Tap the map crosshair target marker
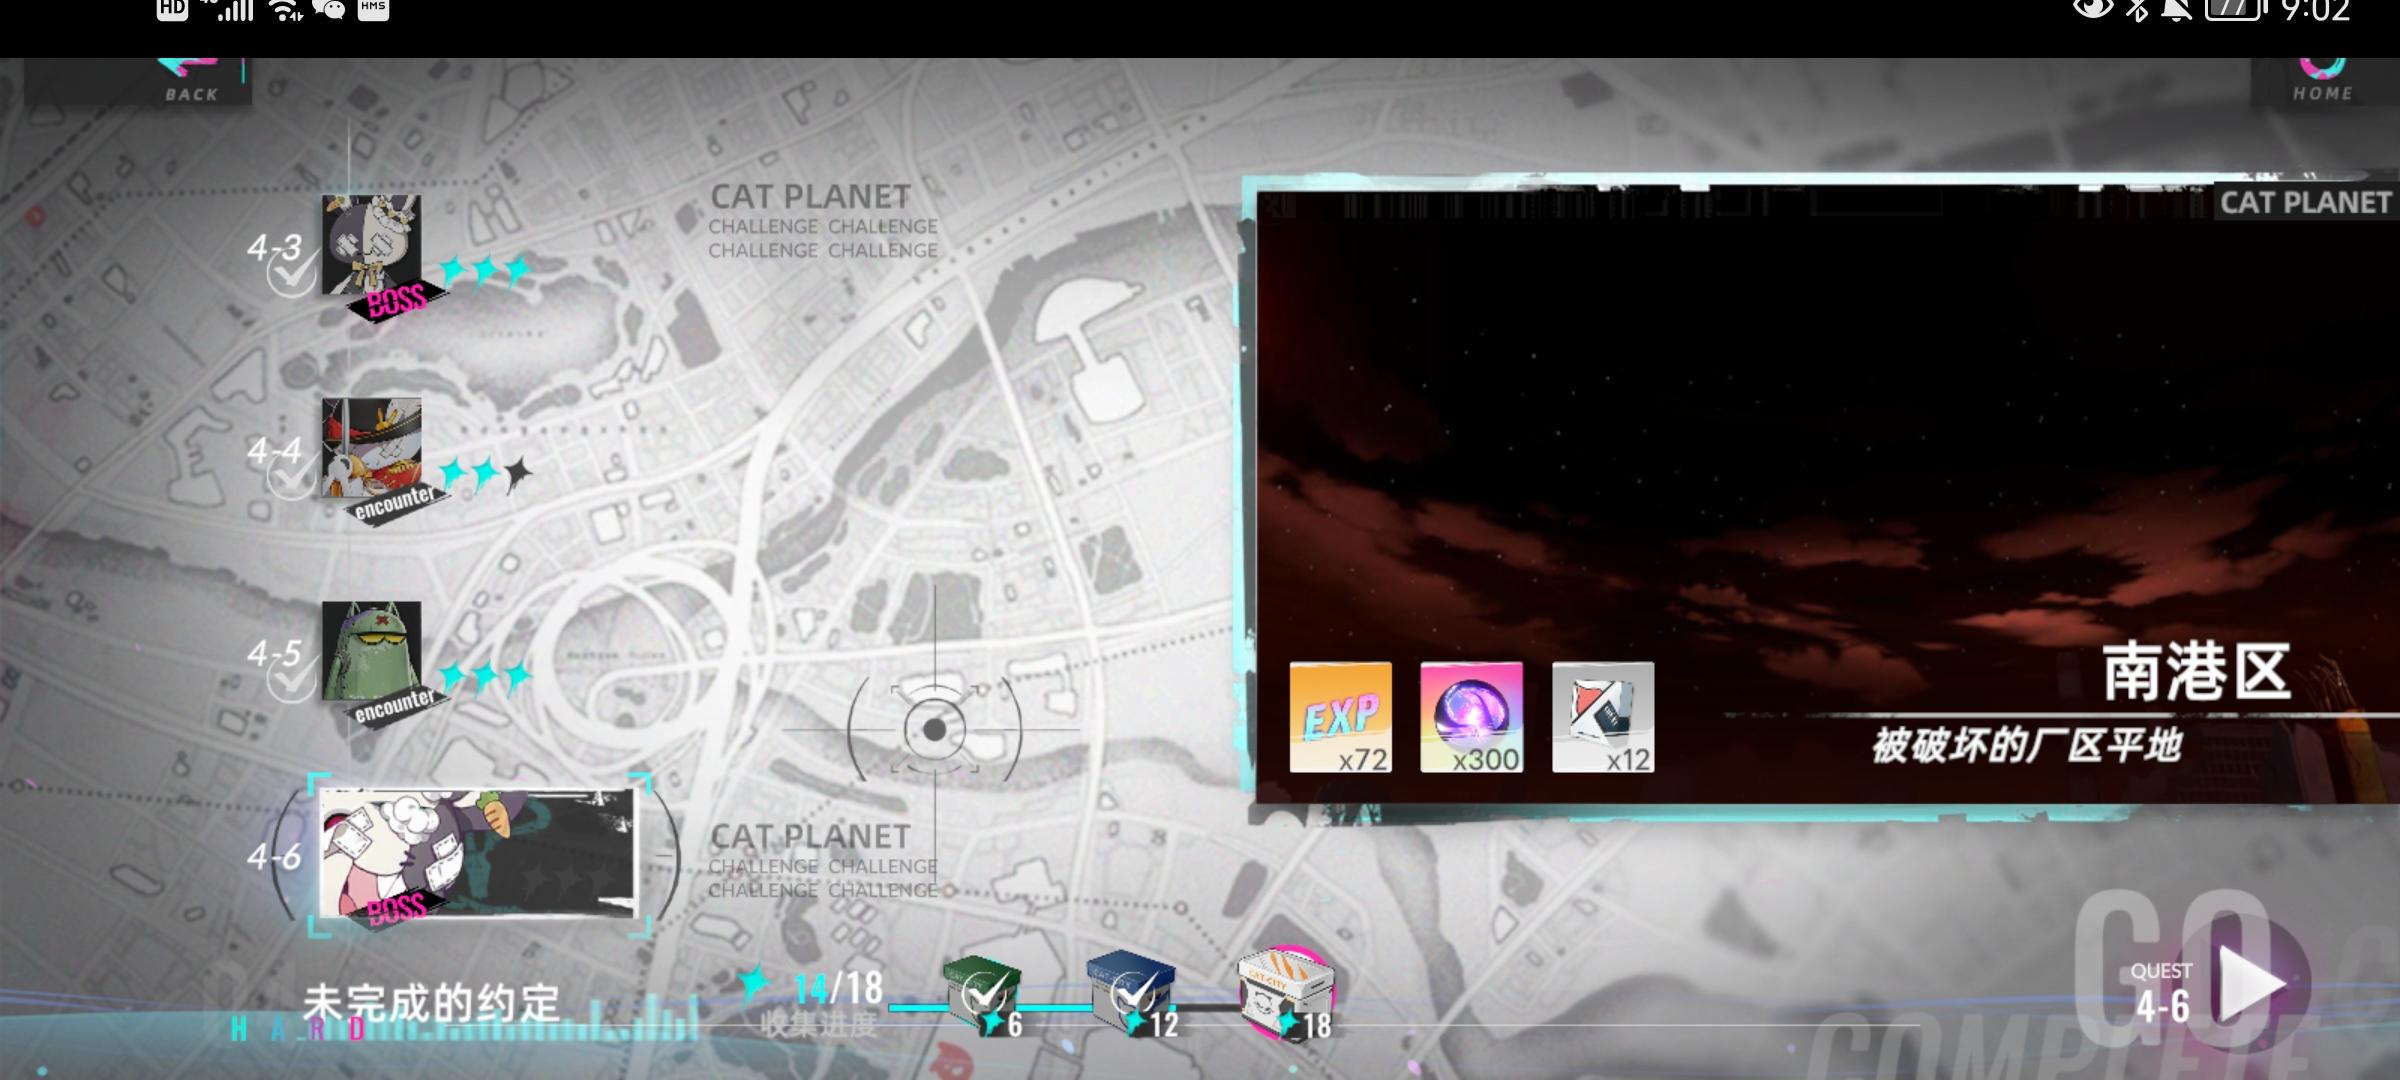The height and width of the screenshot is (1080, 2400). tap(934, 730)
